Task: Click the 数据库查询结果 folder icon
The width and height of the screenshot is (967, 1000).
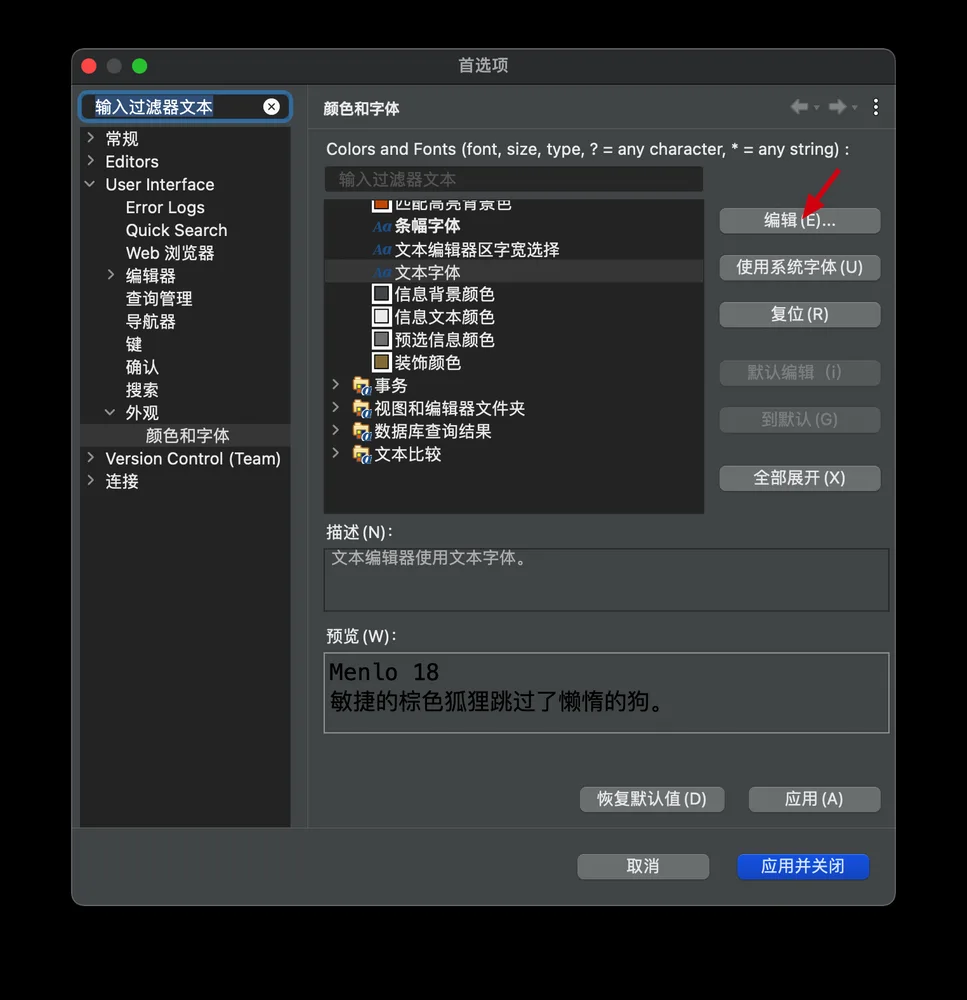Action: (362, 432)
